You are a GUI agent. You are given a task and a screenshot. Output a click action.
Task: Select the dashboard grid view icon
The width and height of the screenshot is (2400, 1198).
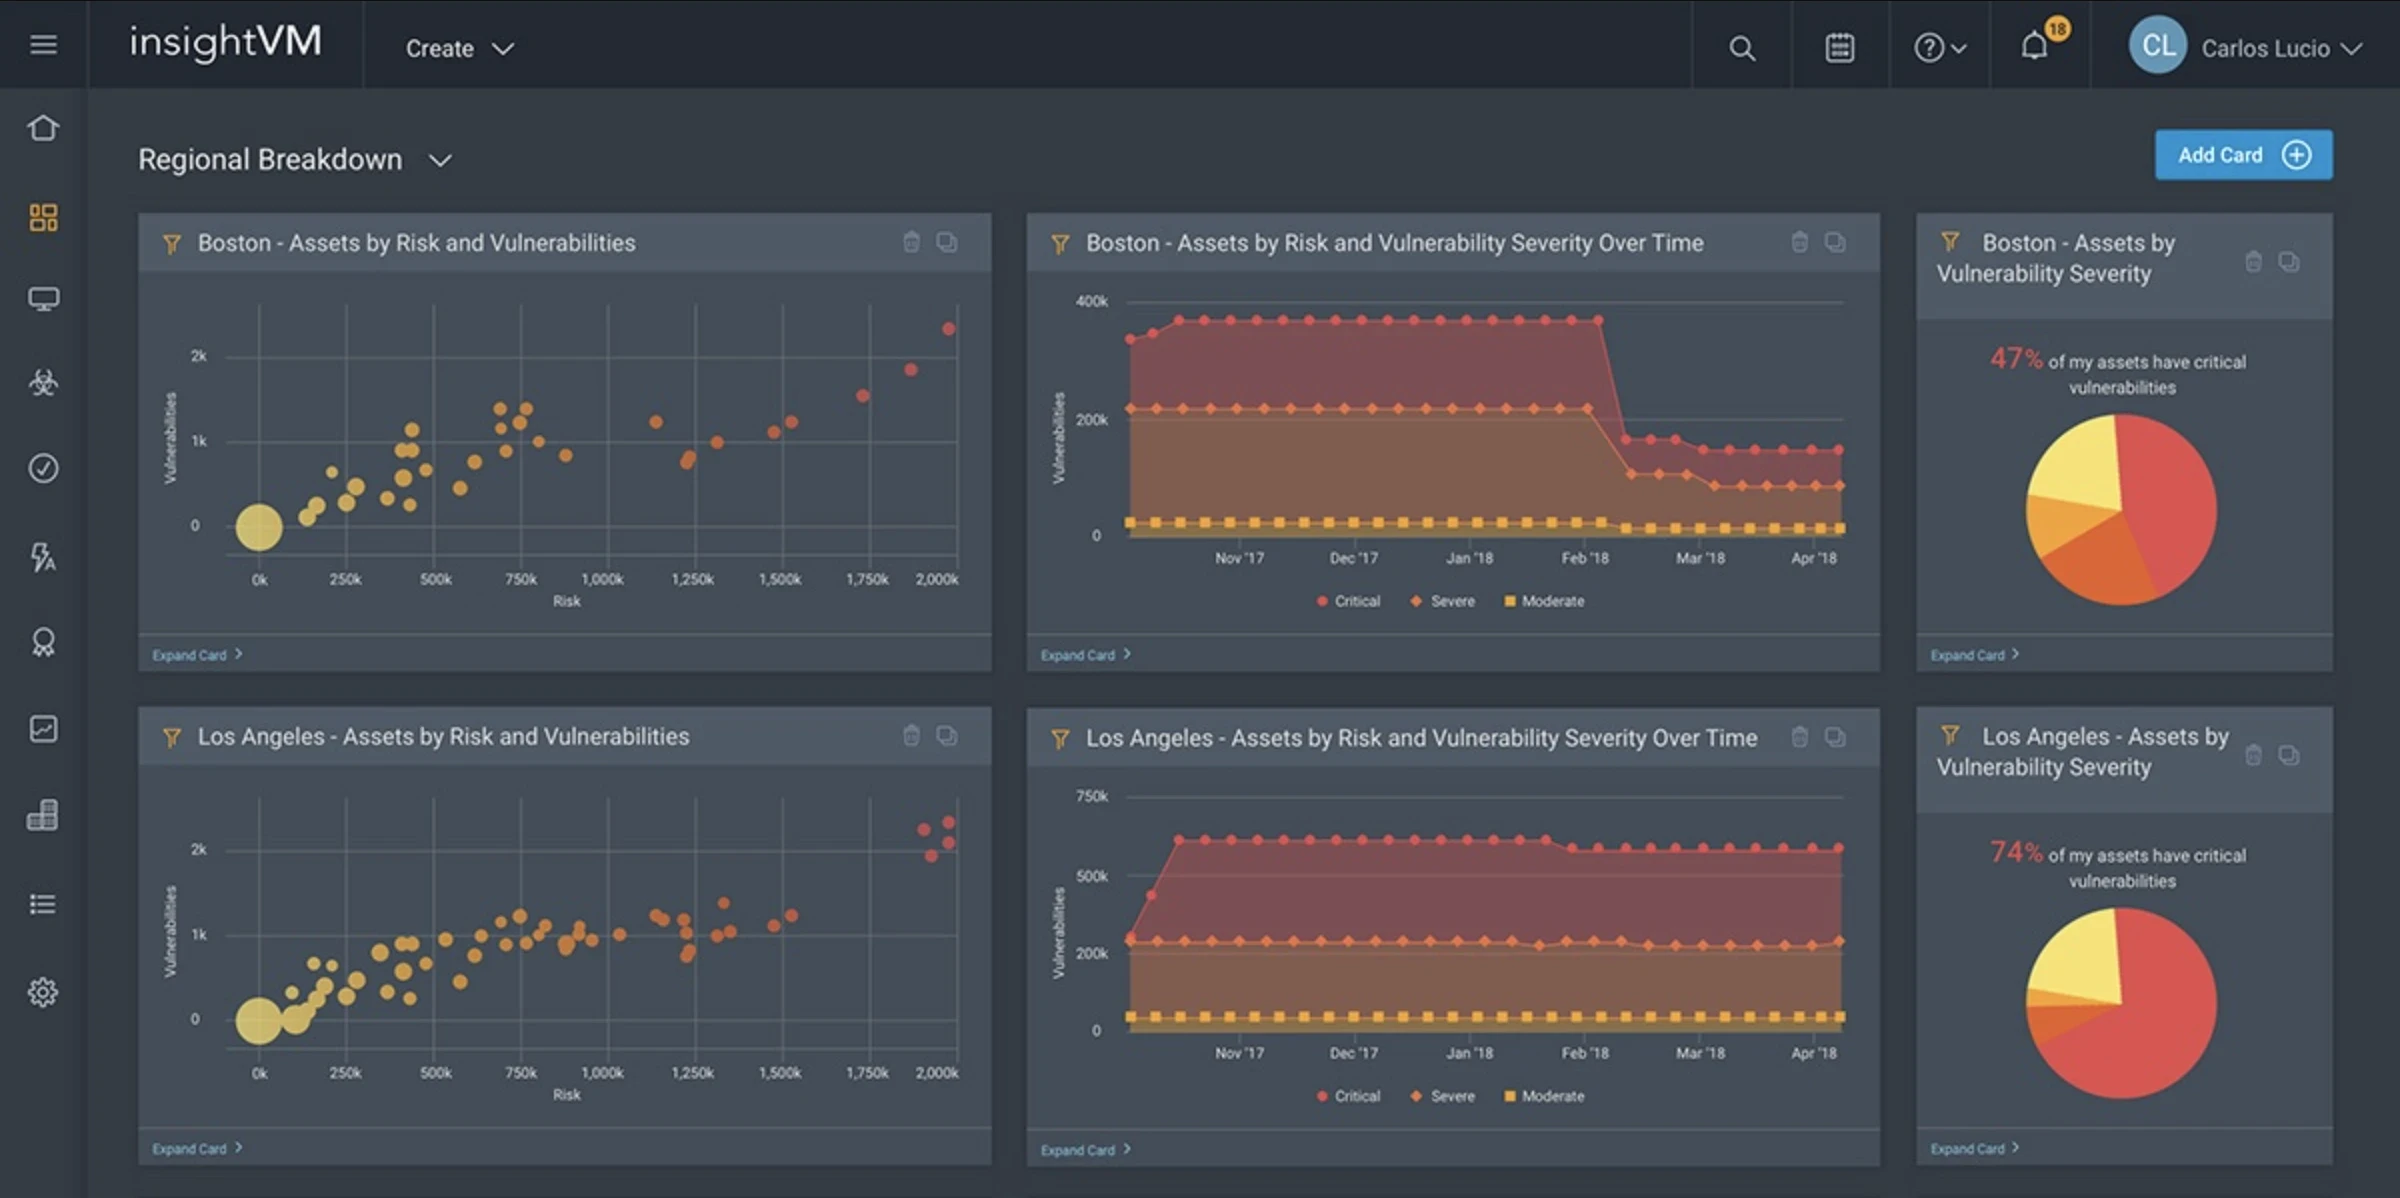click(41, 216)
